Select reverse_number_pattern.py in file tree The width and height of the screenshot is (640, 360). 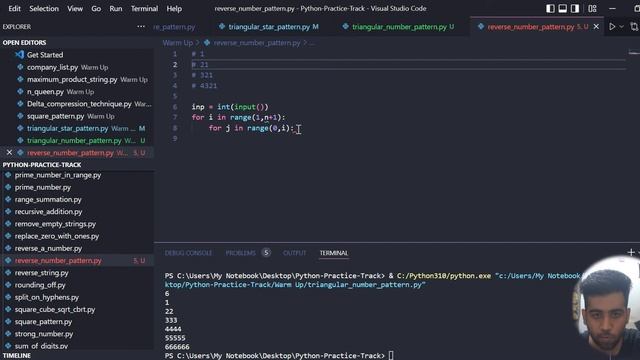tap(58, 260)
